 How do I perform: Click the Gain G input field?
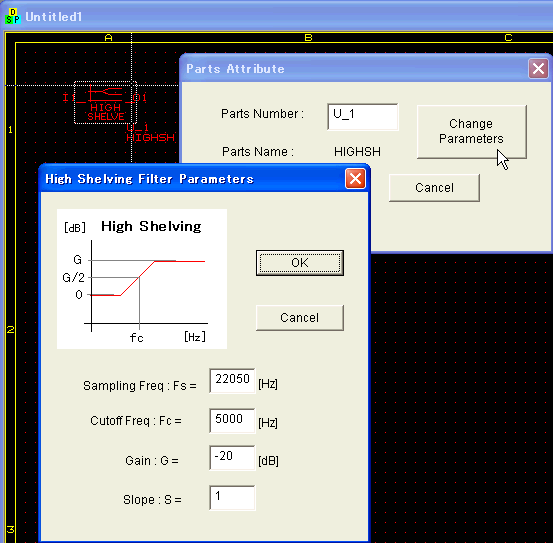click(x=232, y=458)
